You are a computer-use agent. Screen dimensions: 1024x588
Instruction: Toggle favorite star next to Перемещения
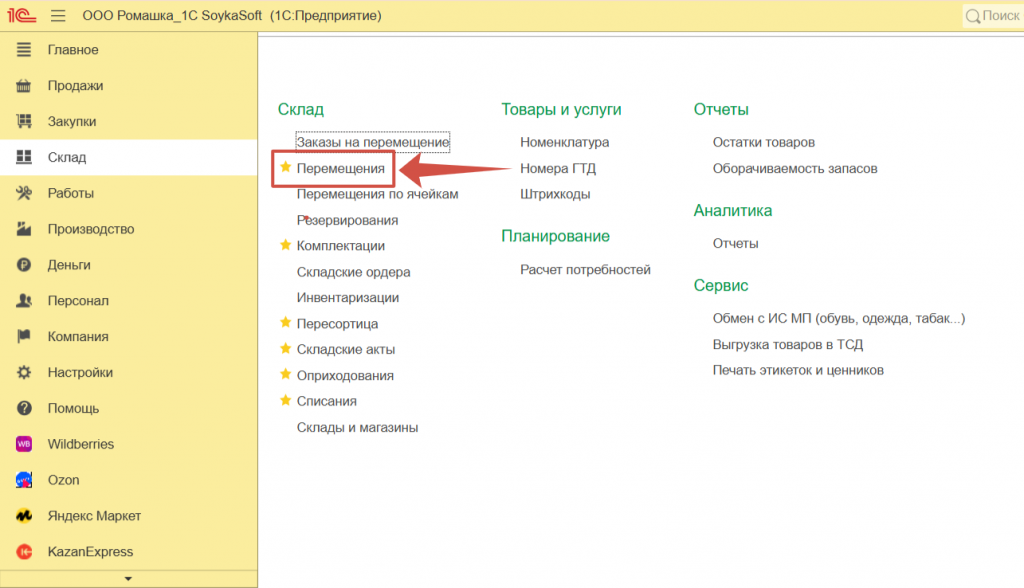click(286, 168)
